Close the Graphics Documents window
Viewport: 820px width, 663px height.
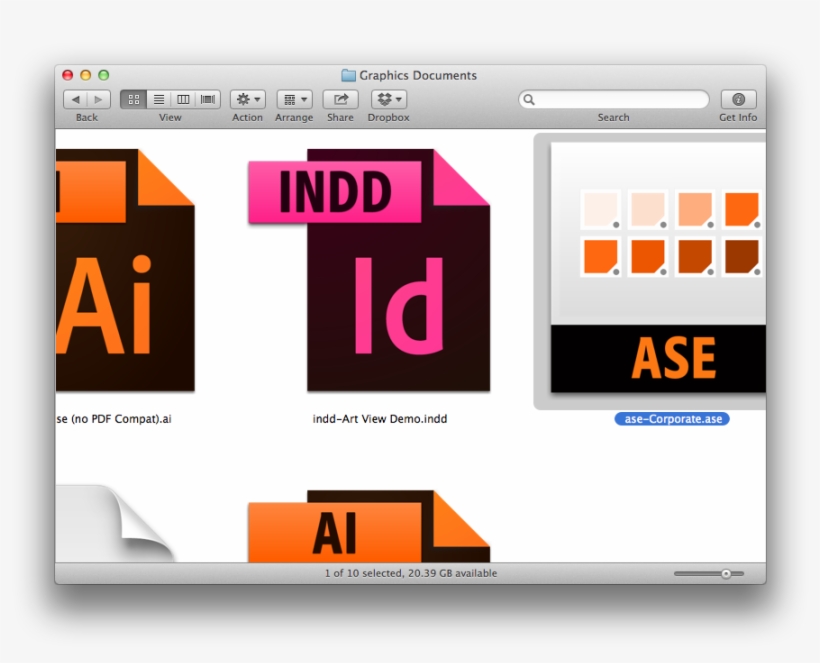point(67,75)
